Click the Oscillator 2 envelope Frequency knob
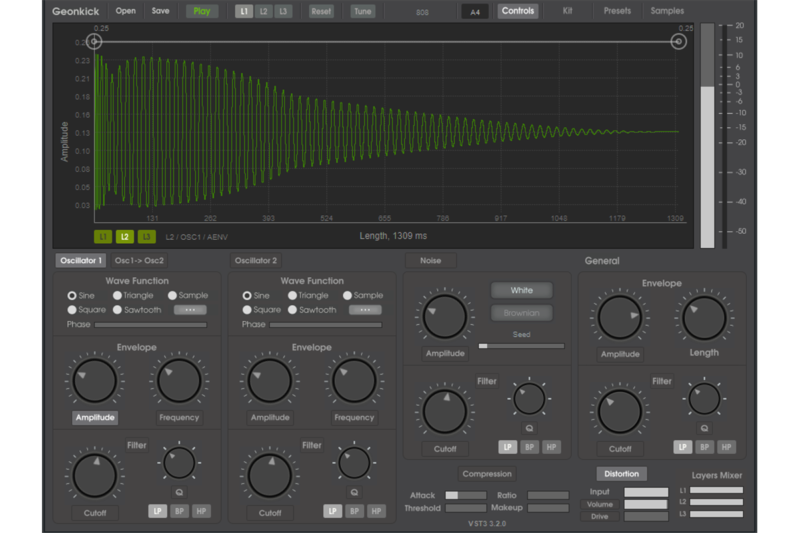 coord(353,381)
